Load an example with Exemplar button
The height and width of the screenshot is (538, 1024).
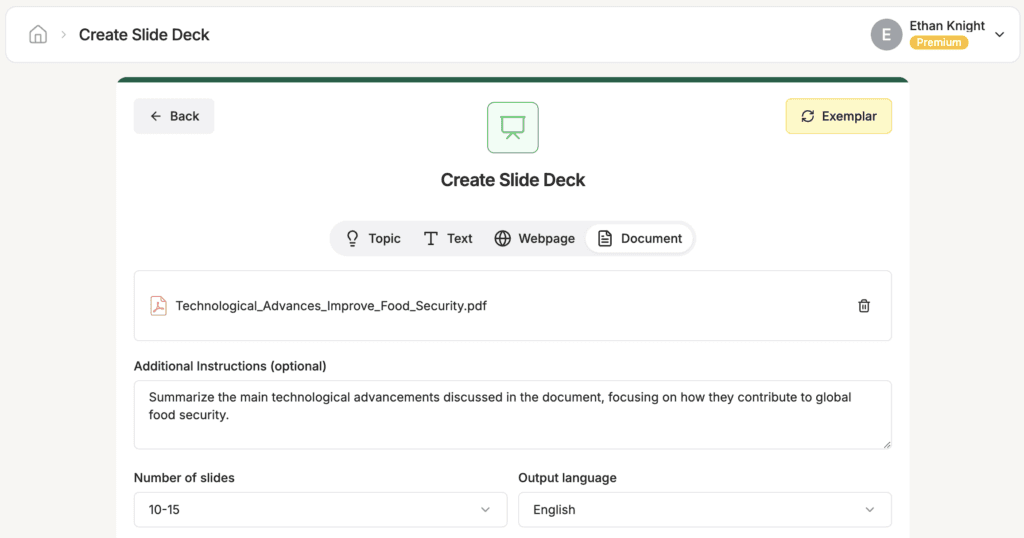click(839, 116)
